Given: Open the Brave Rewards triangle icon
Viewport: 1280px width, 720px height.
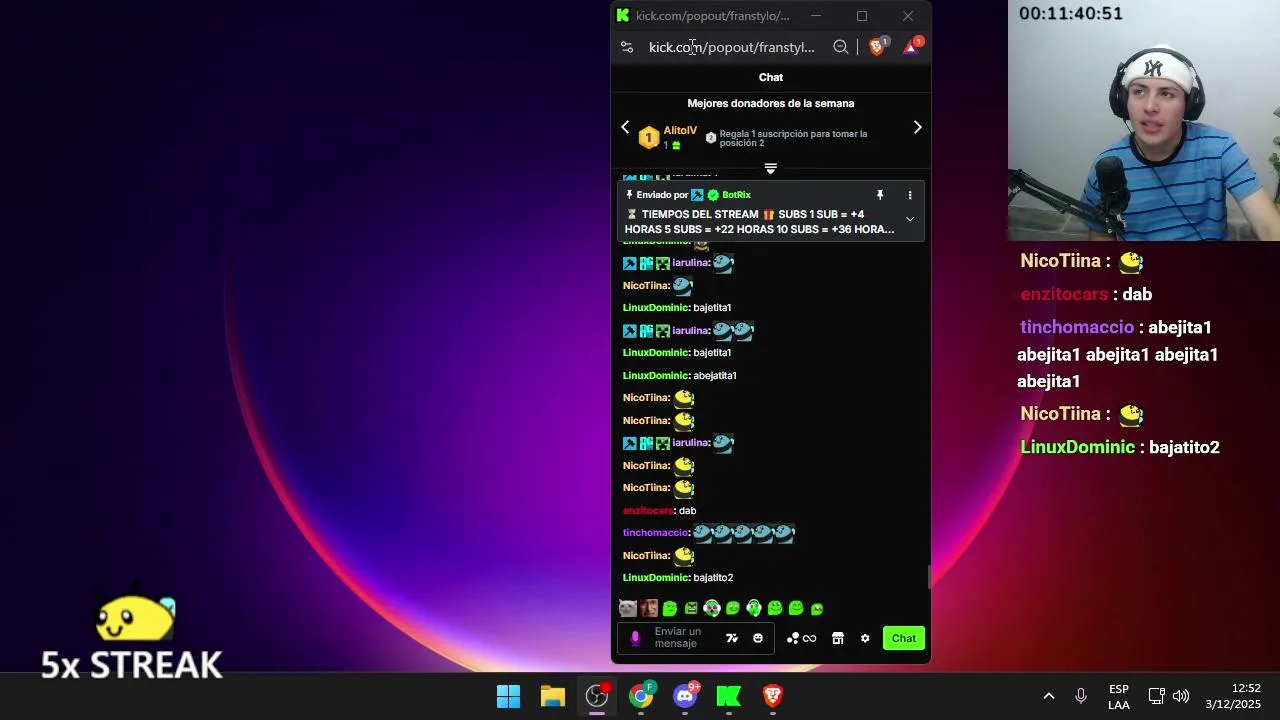Looking at the screenshot, I should [x=911, y=47].
